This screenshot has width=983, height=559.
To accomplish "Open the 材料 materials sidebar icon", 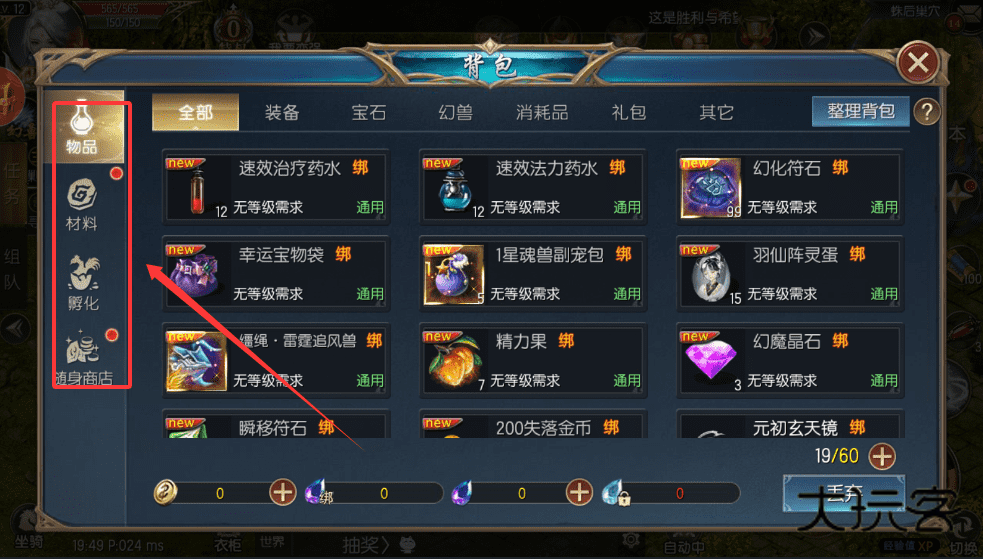I will click(x=82, y=204).
